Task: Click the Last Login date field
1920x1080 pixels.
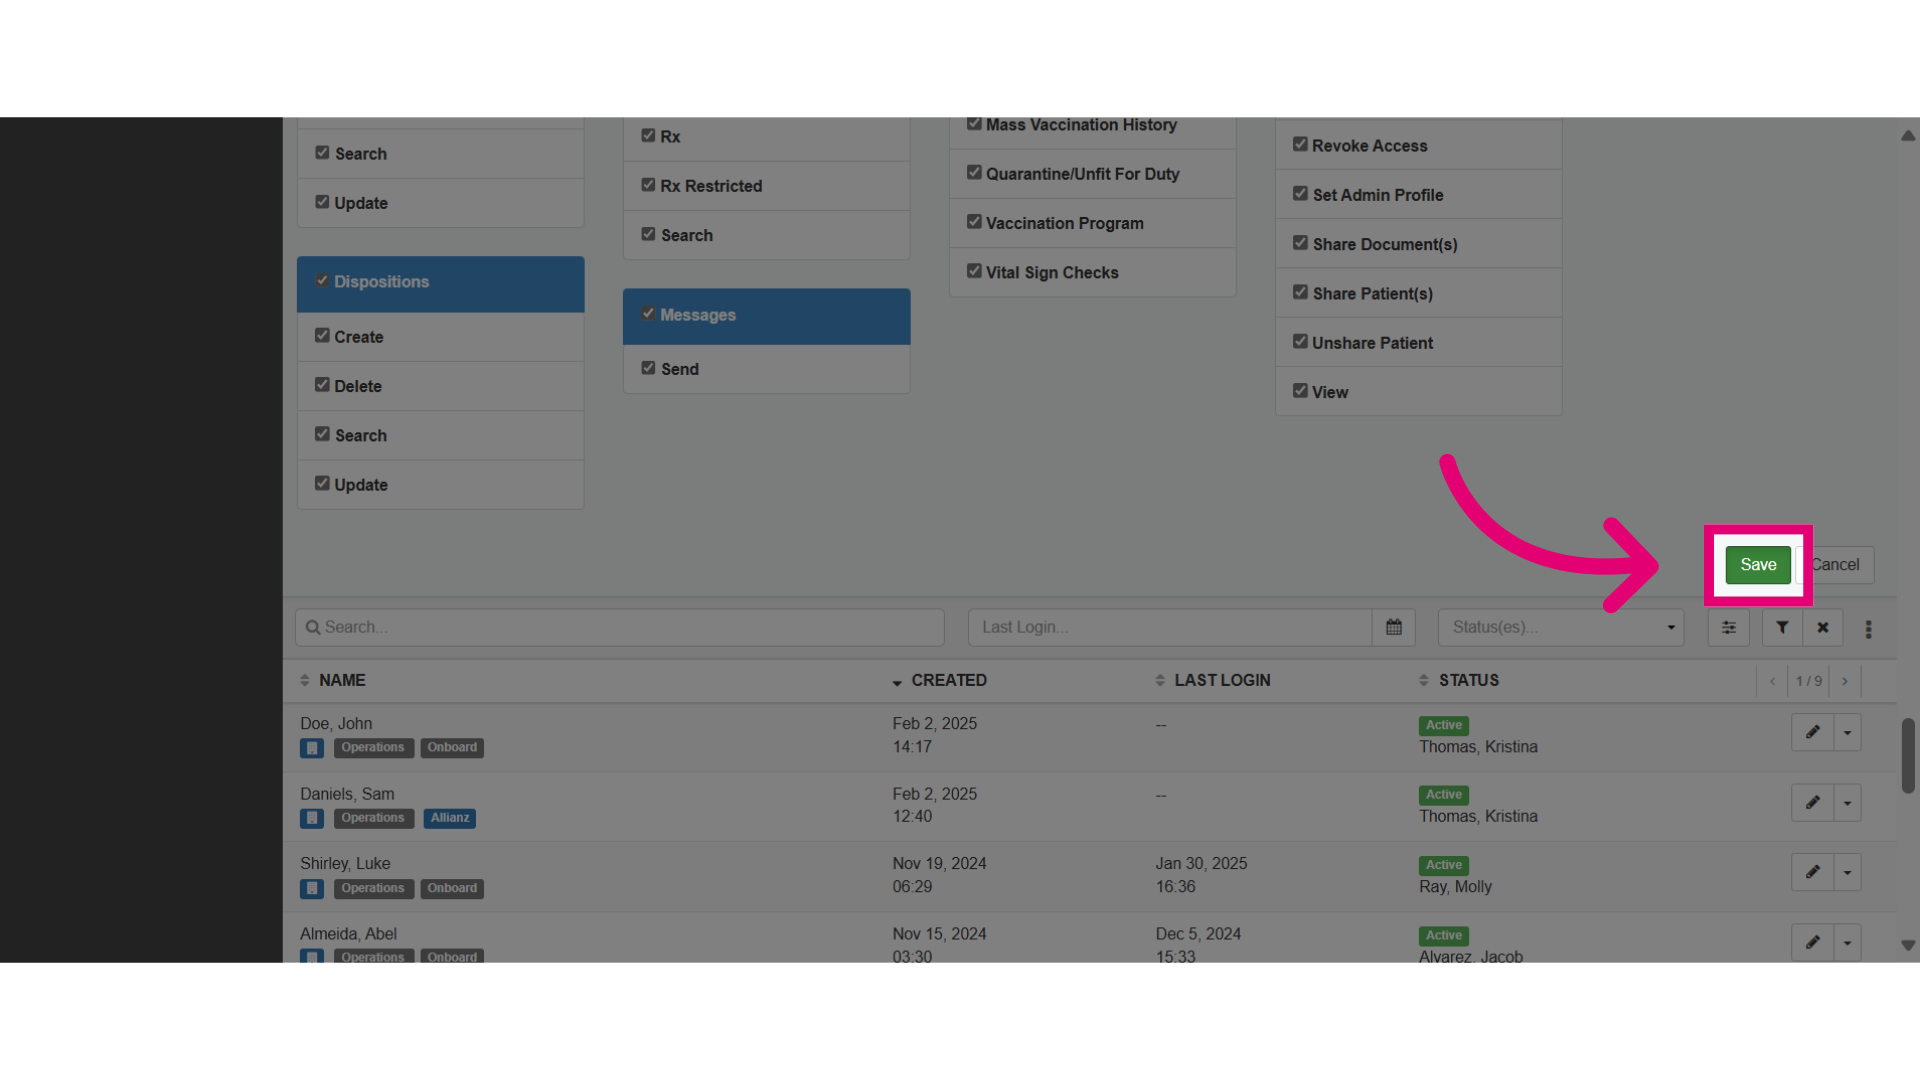Action: click(x=1170, y=627)
